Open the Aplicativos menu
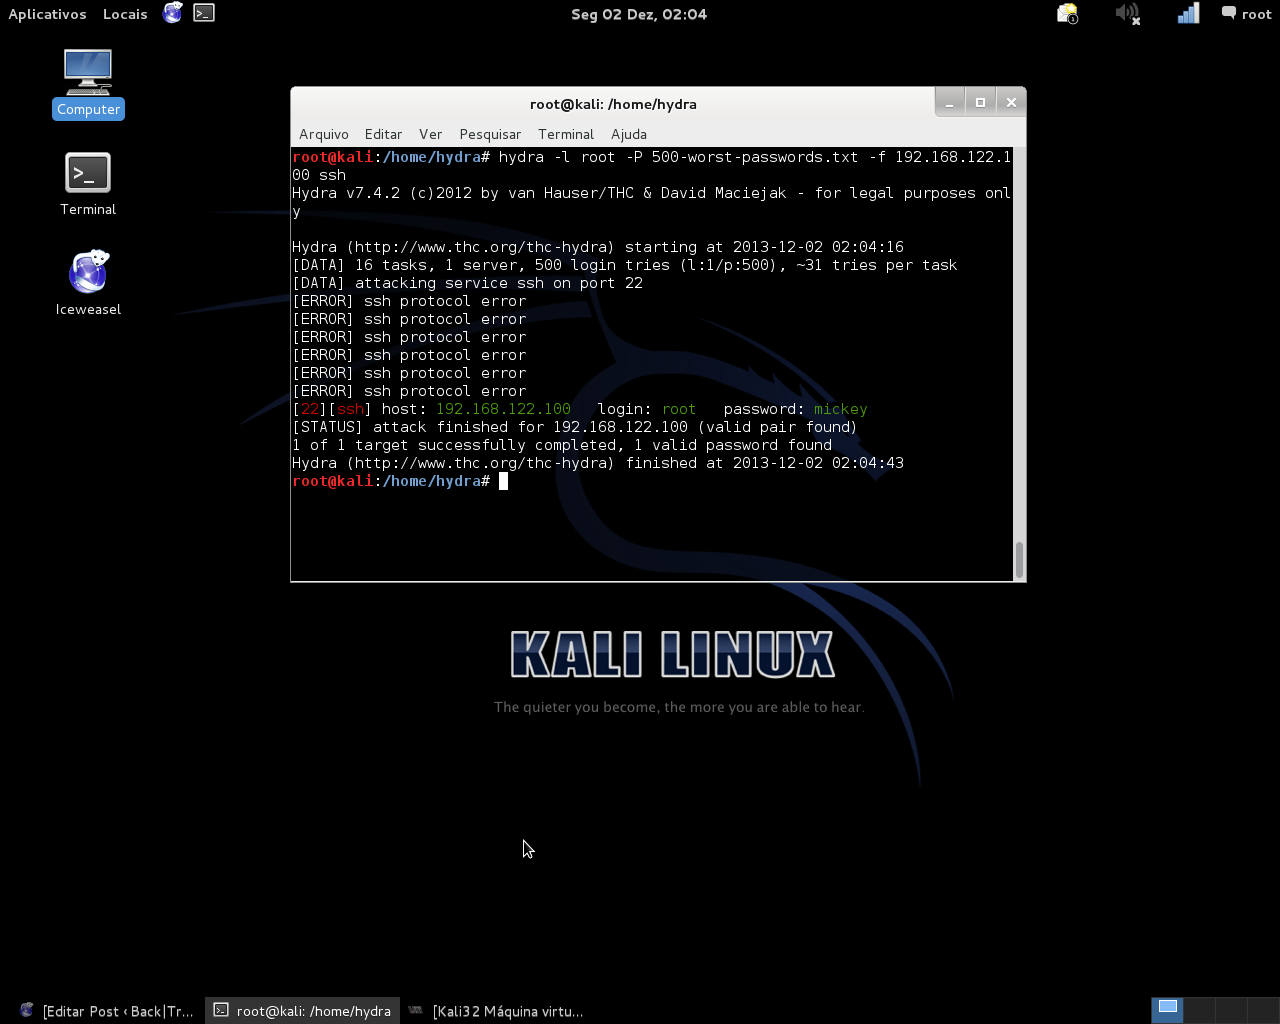The height and width of the screenshot is (1024, 1280). [x=47, y=14]
